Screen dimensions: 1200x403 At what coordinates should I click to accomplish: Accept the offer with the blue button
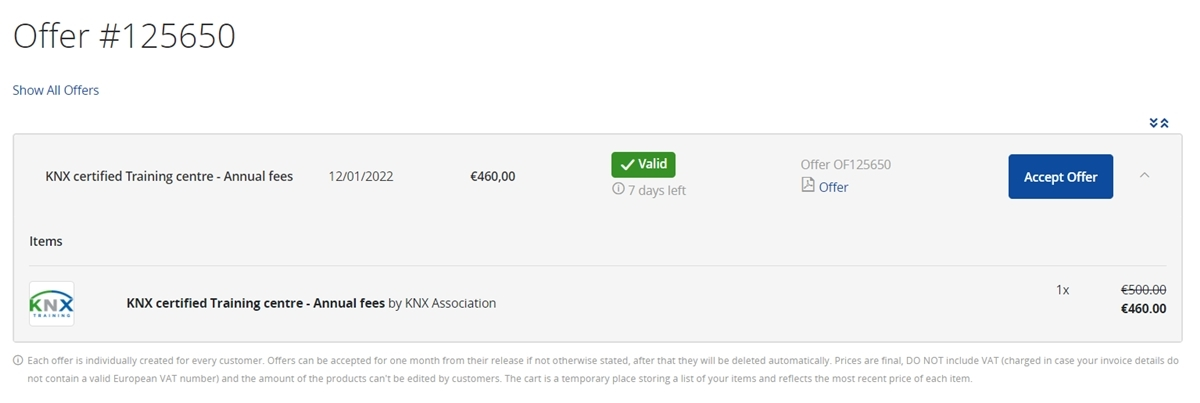(x=1060, y=177)
